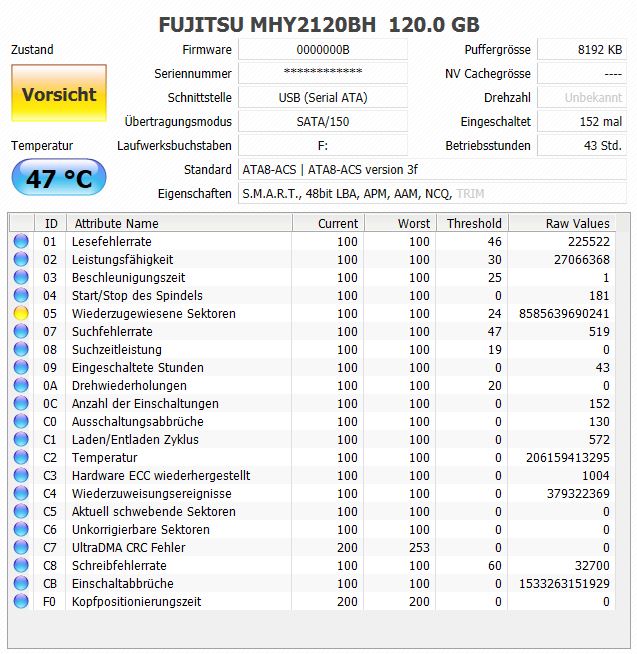
Task: Click the Standard field ATA8-ACS
Action: click(x=432, y=169)
